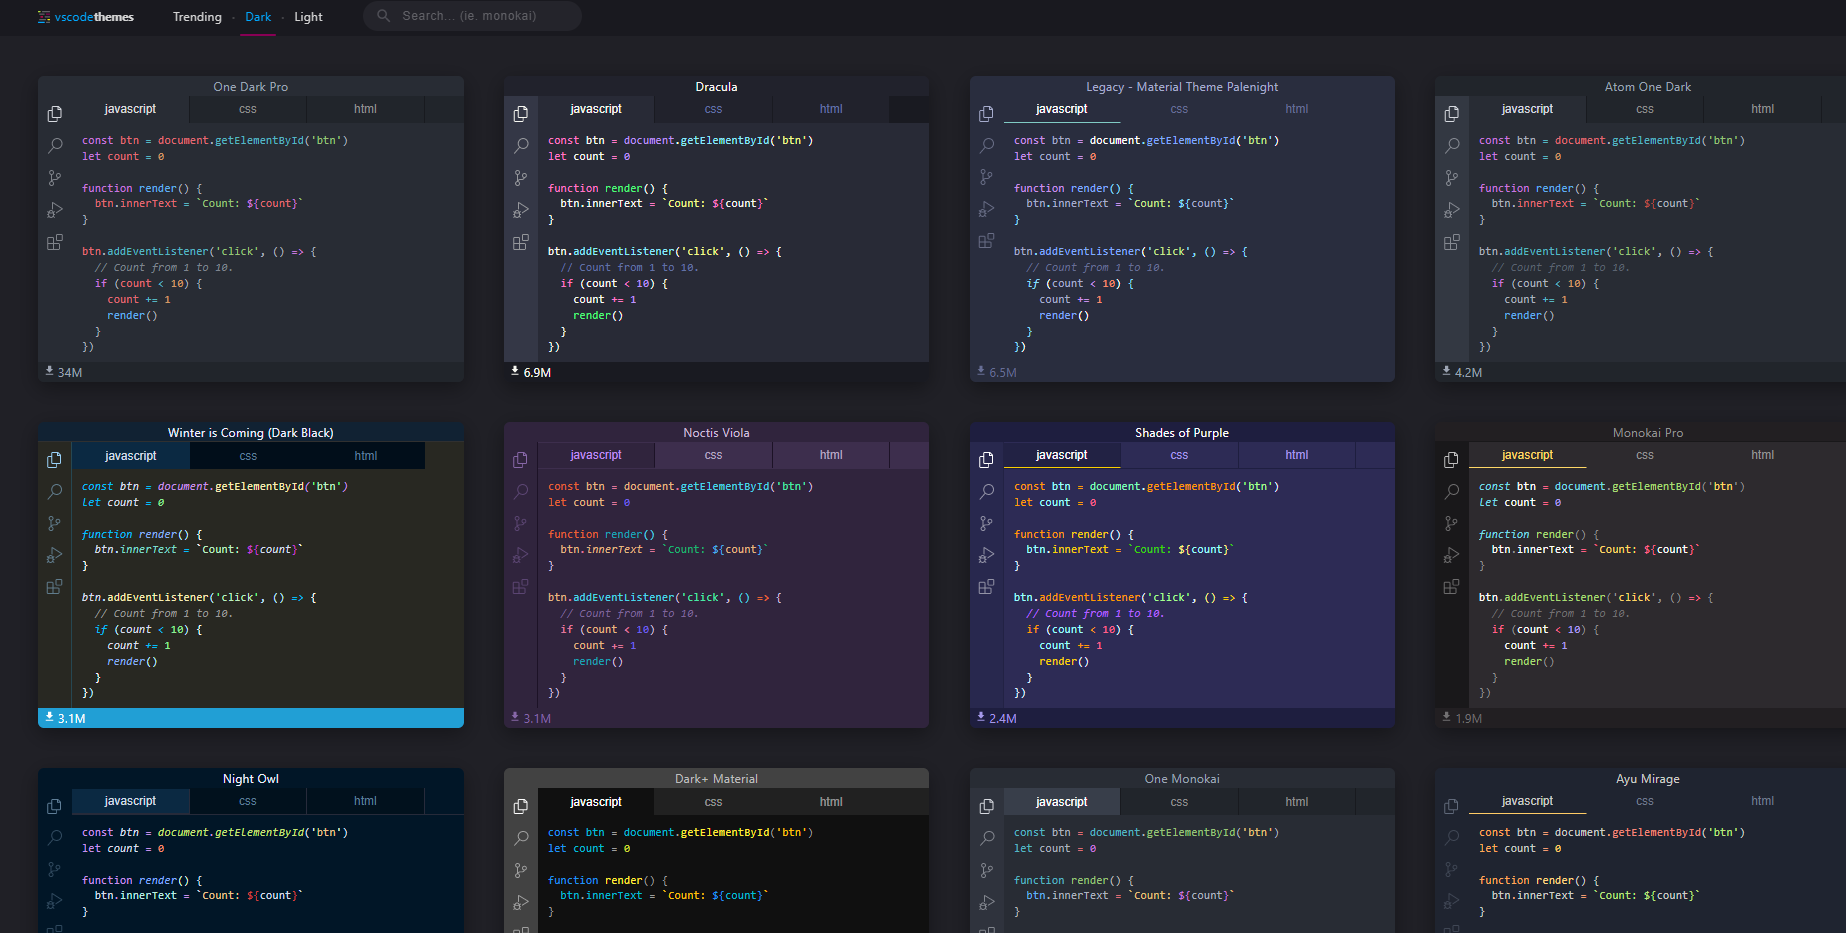Open the Ayu Mirage theme title
The width and height of the screenshot is (1846, 933).
pos(1648,779)
